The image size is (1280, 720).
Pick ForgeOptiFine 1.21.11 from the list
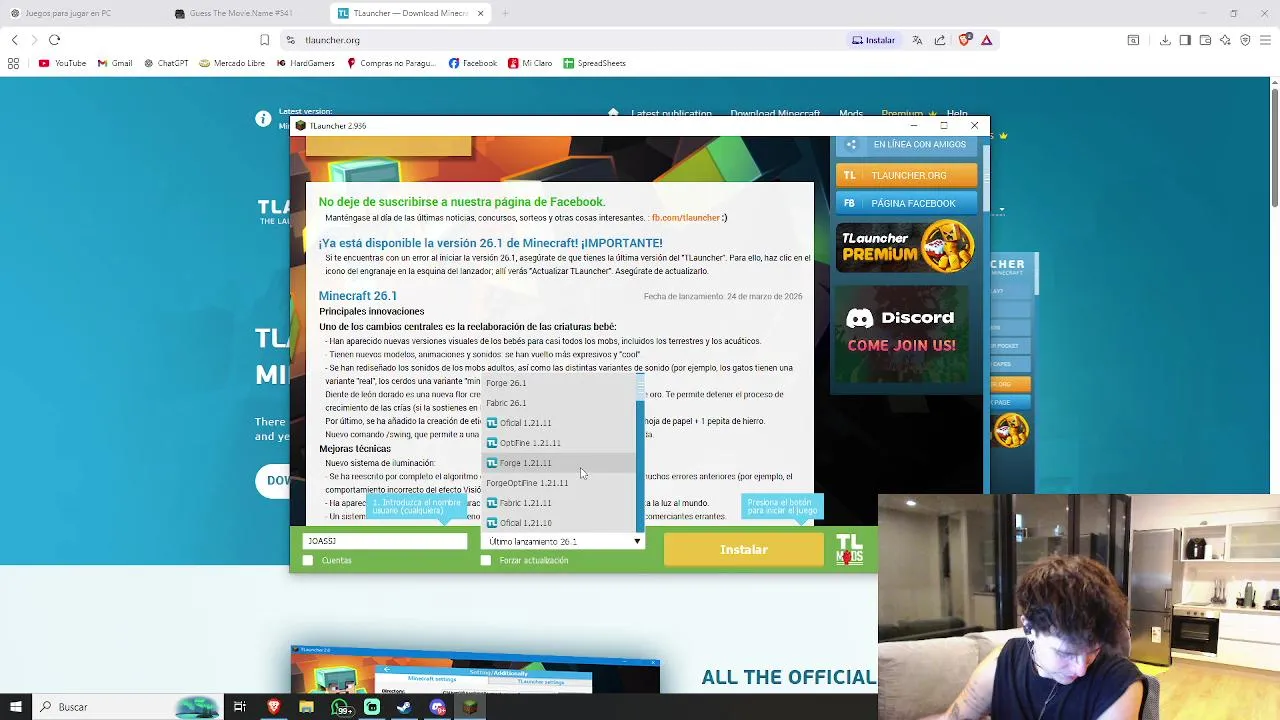tap(559, 483)
